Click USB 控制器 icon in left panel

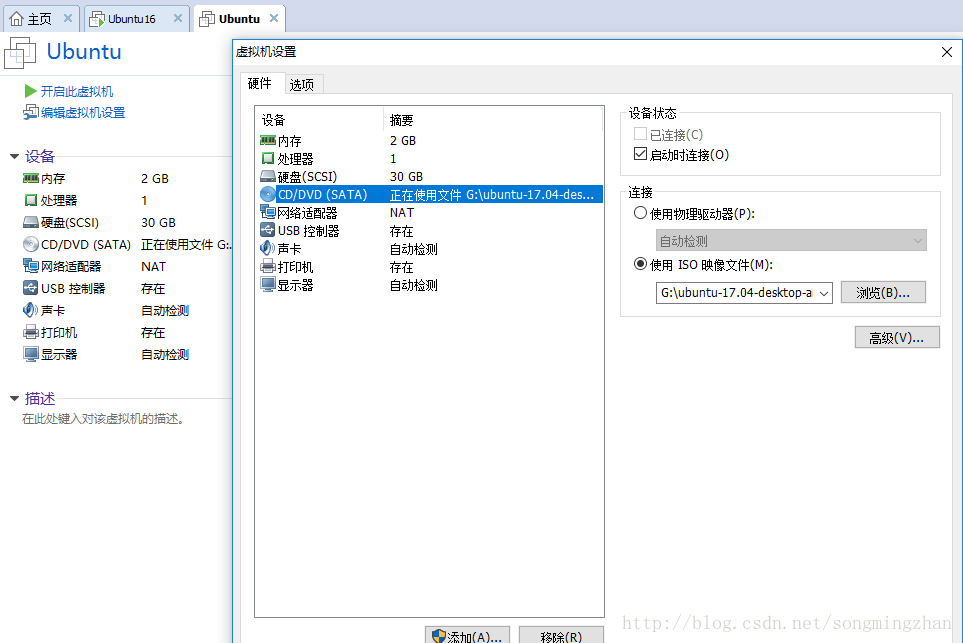pos(31,288)
